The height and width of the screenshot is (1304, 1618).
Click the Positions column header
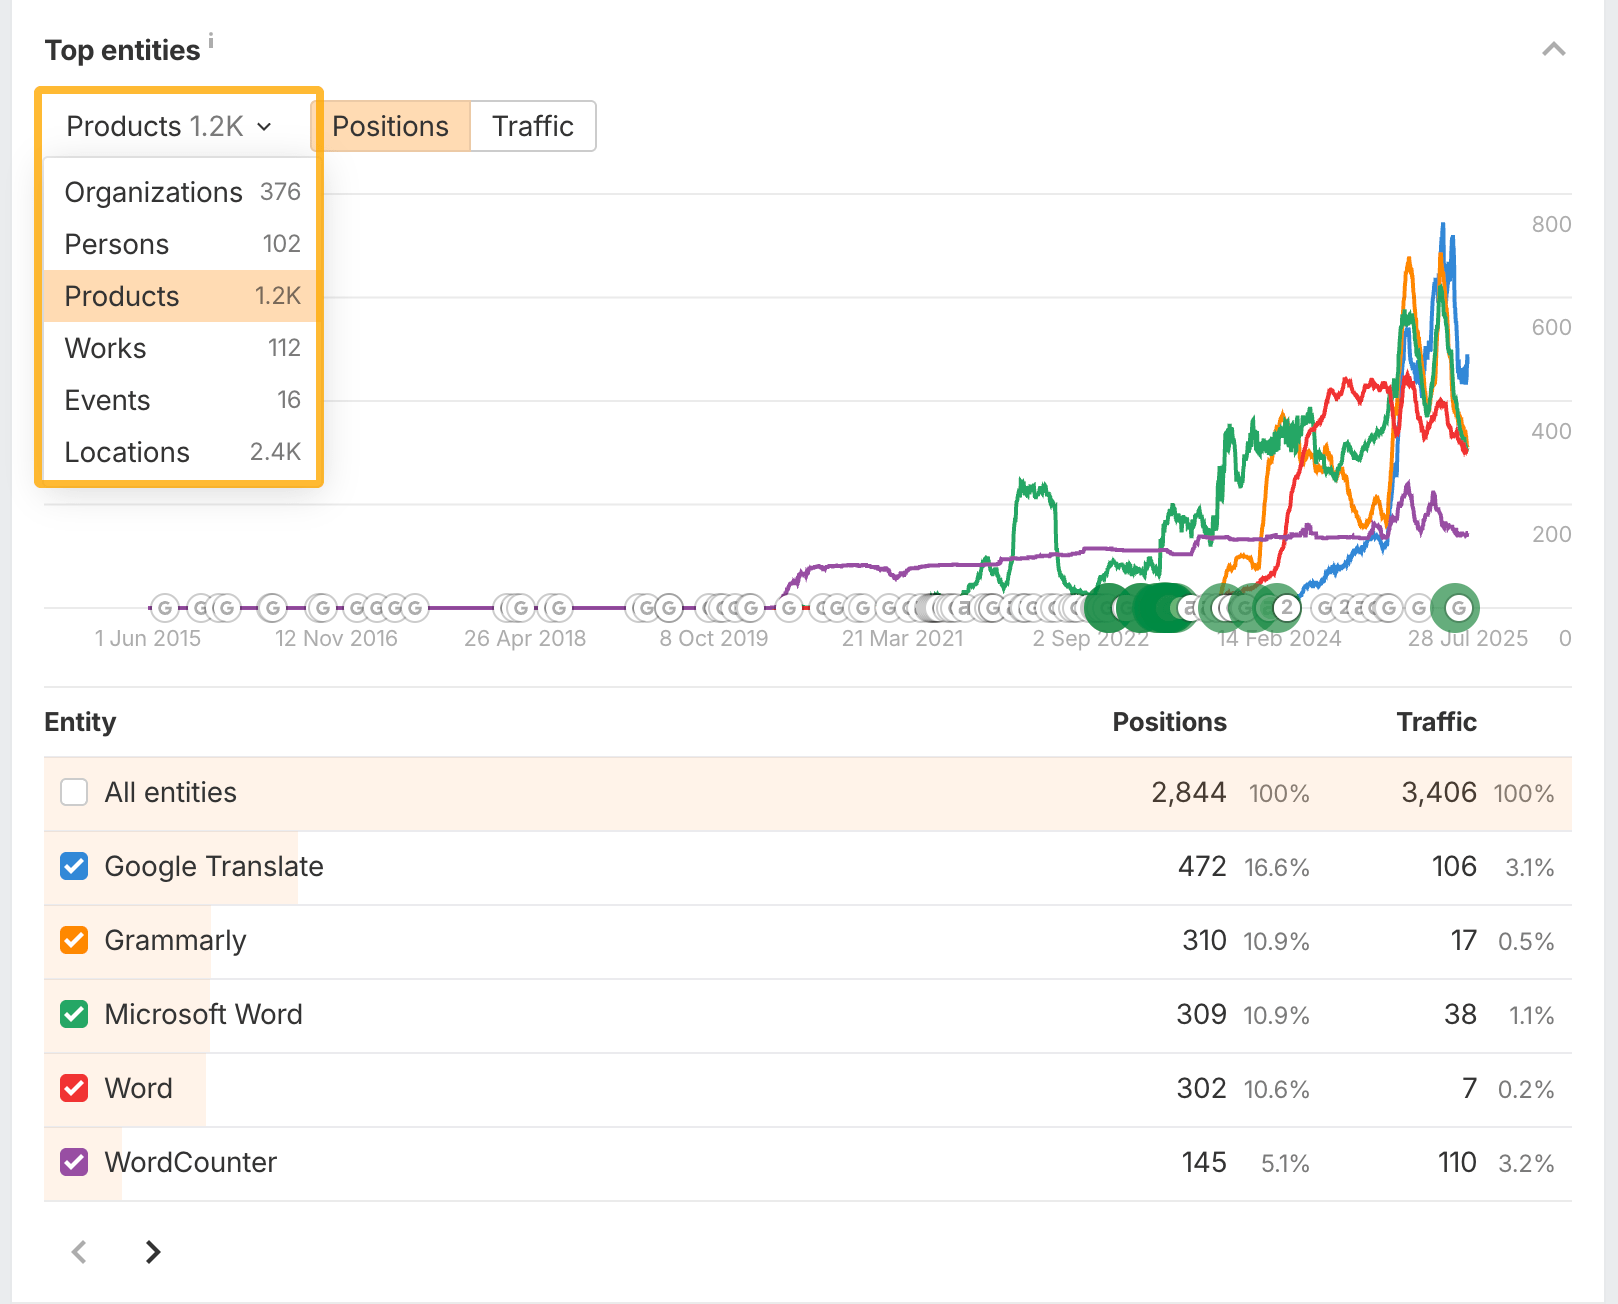pos(1169,722)
